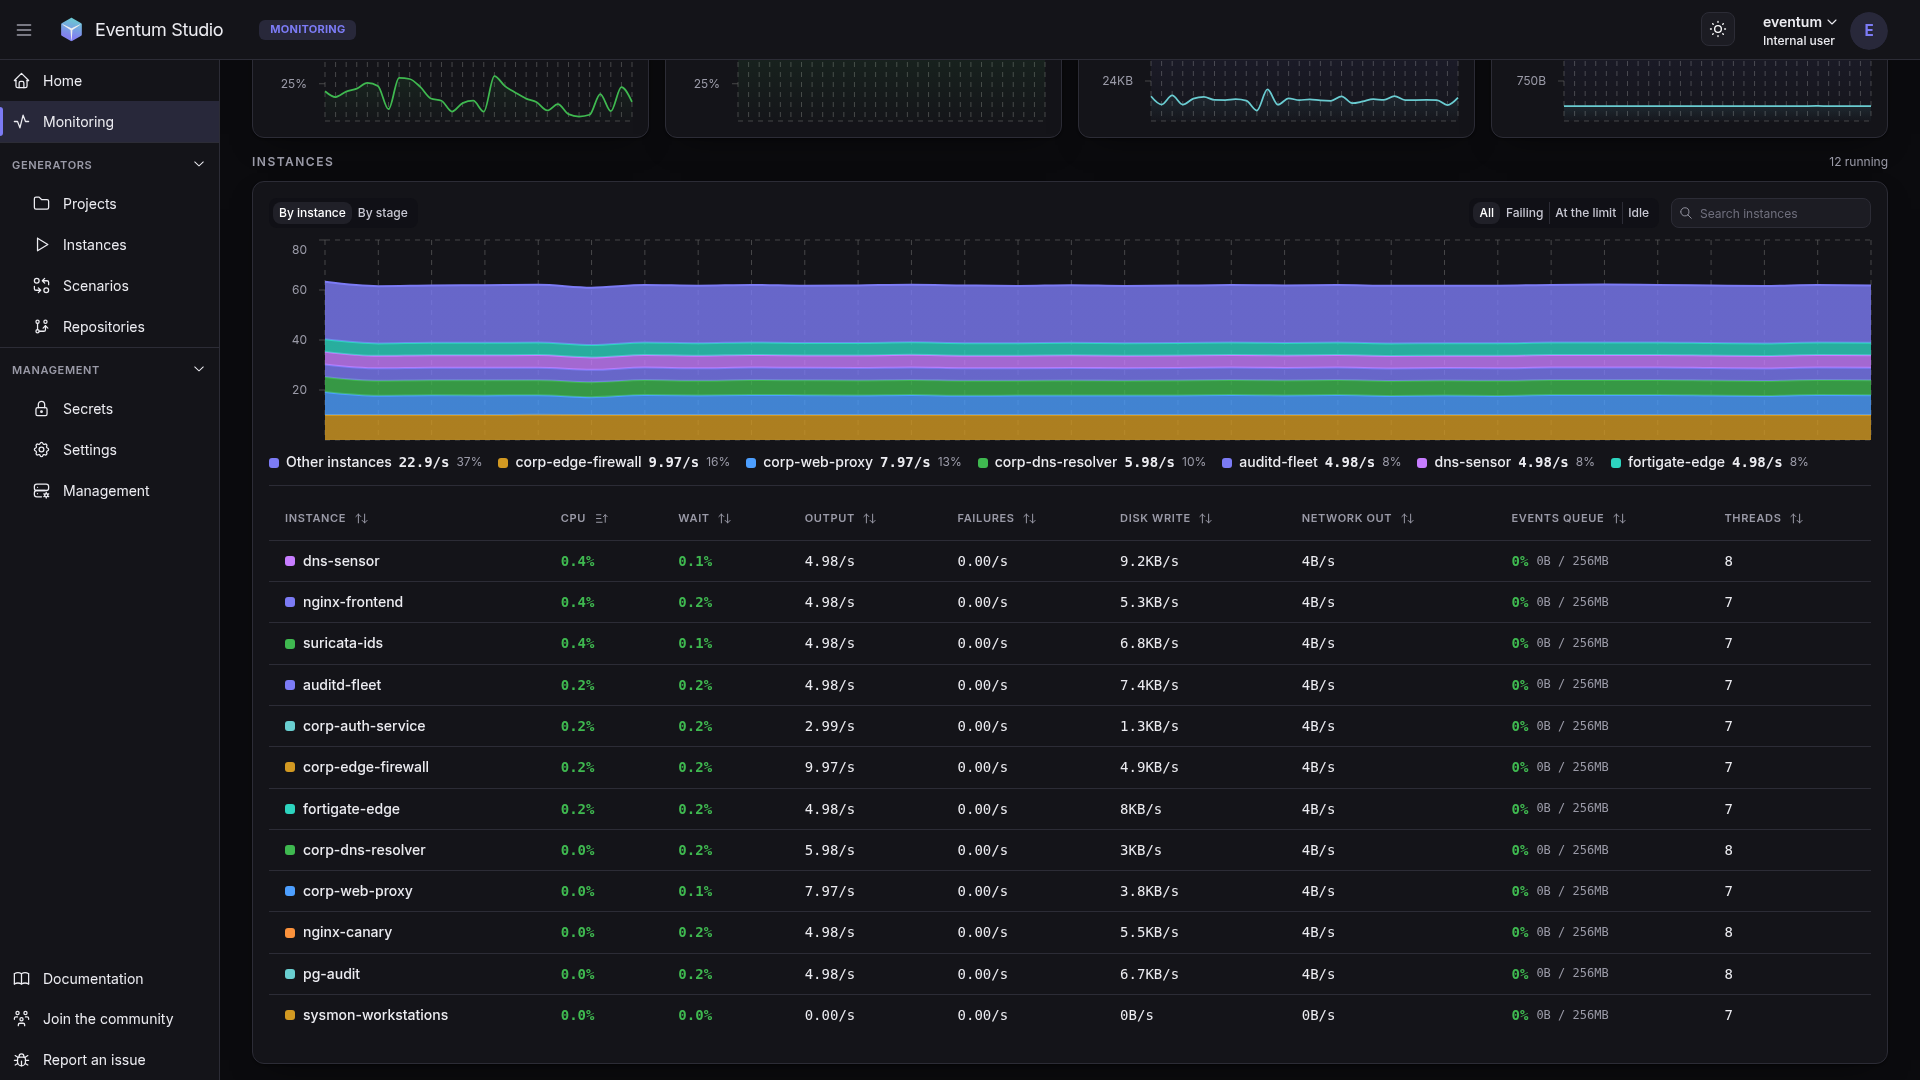The height and width of the screenshot is (1080, 1920).
Task: Toggle the hamburger sidebar menu icon
Action: (x=24, y=30)
